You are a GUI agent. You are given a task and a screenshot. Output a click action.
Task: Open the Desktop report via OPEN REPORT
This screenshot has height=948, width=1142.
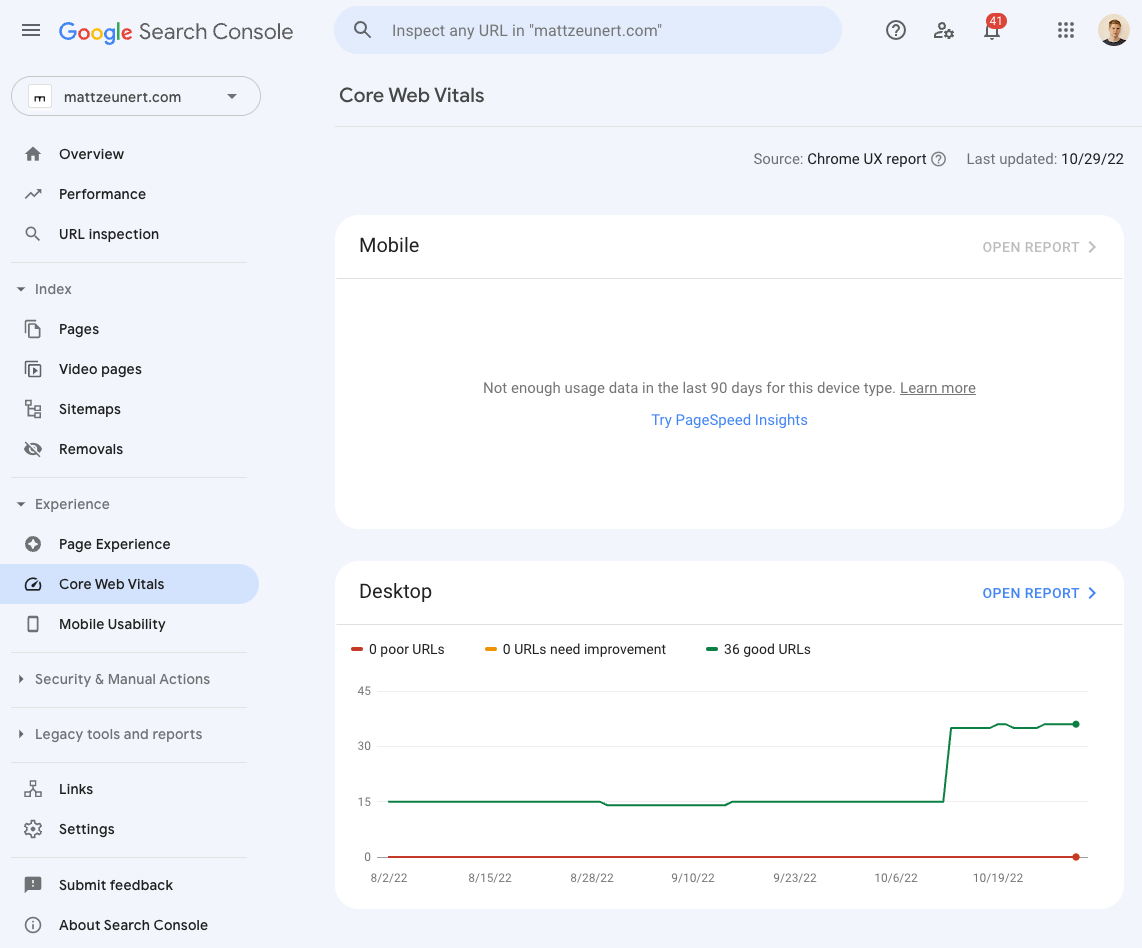click(1031, 592)
